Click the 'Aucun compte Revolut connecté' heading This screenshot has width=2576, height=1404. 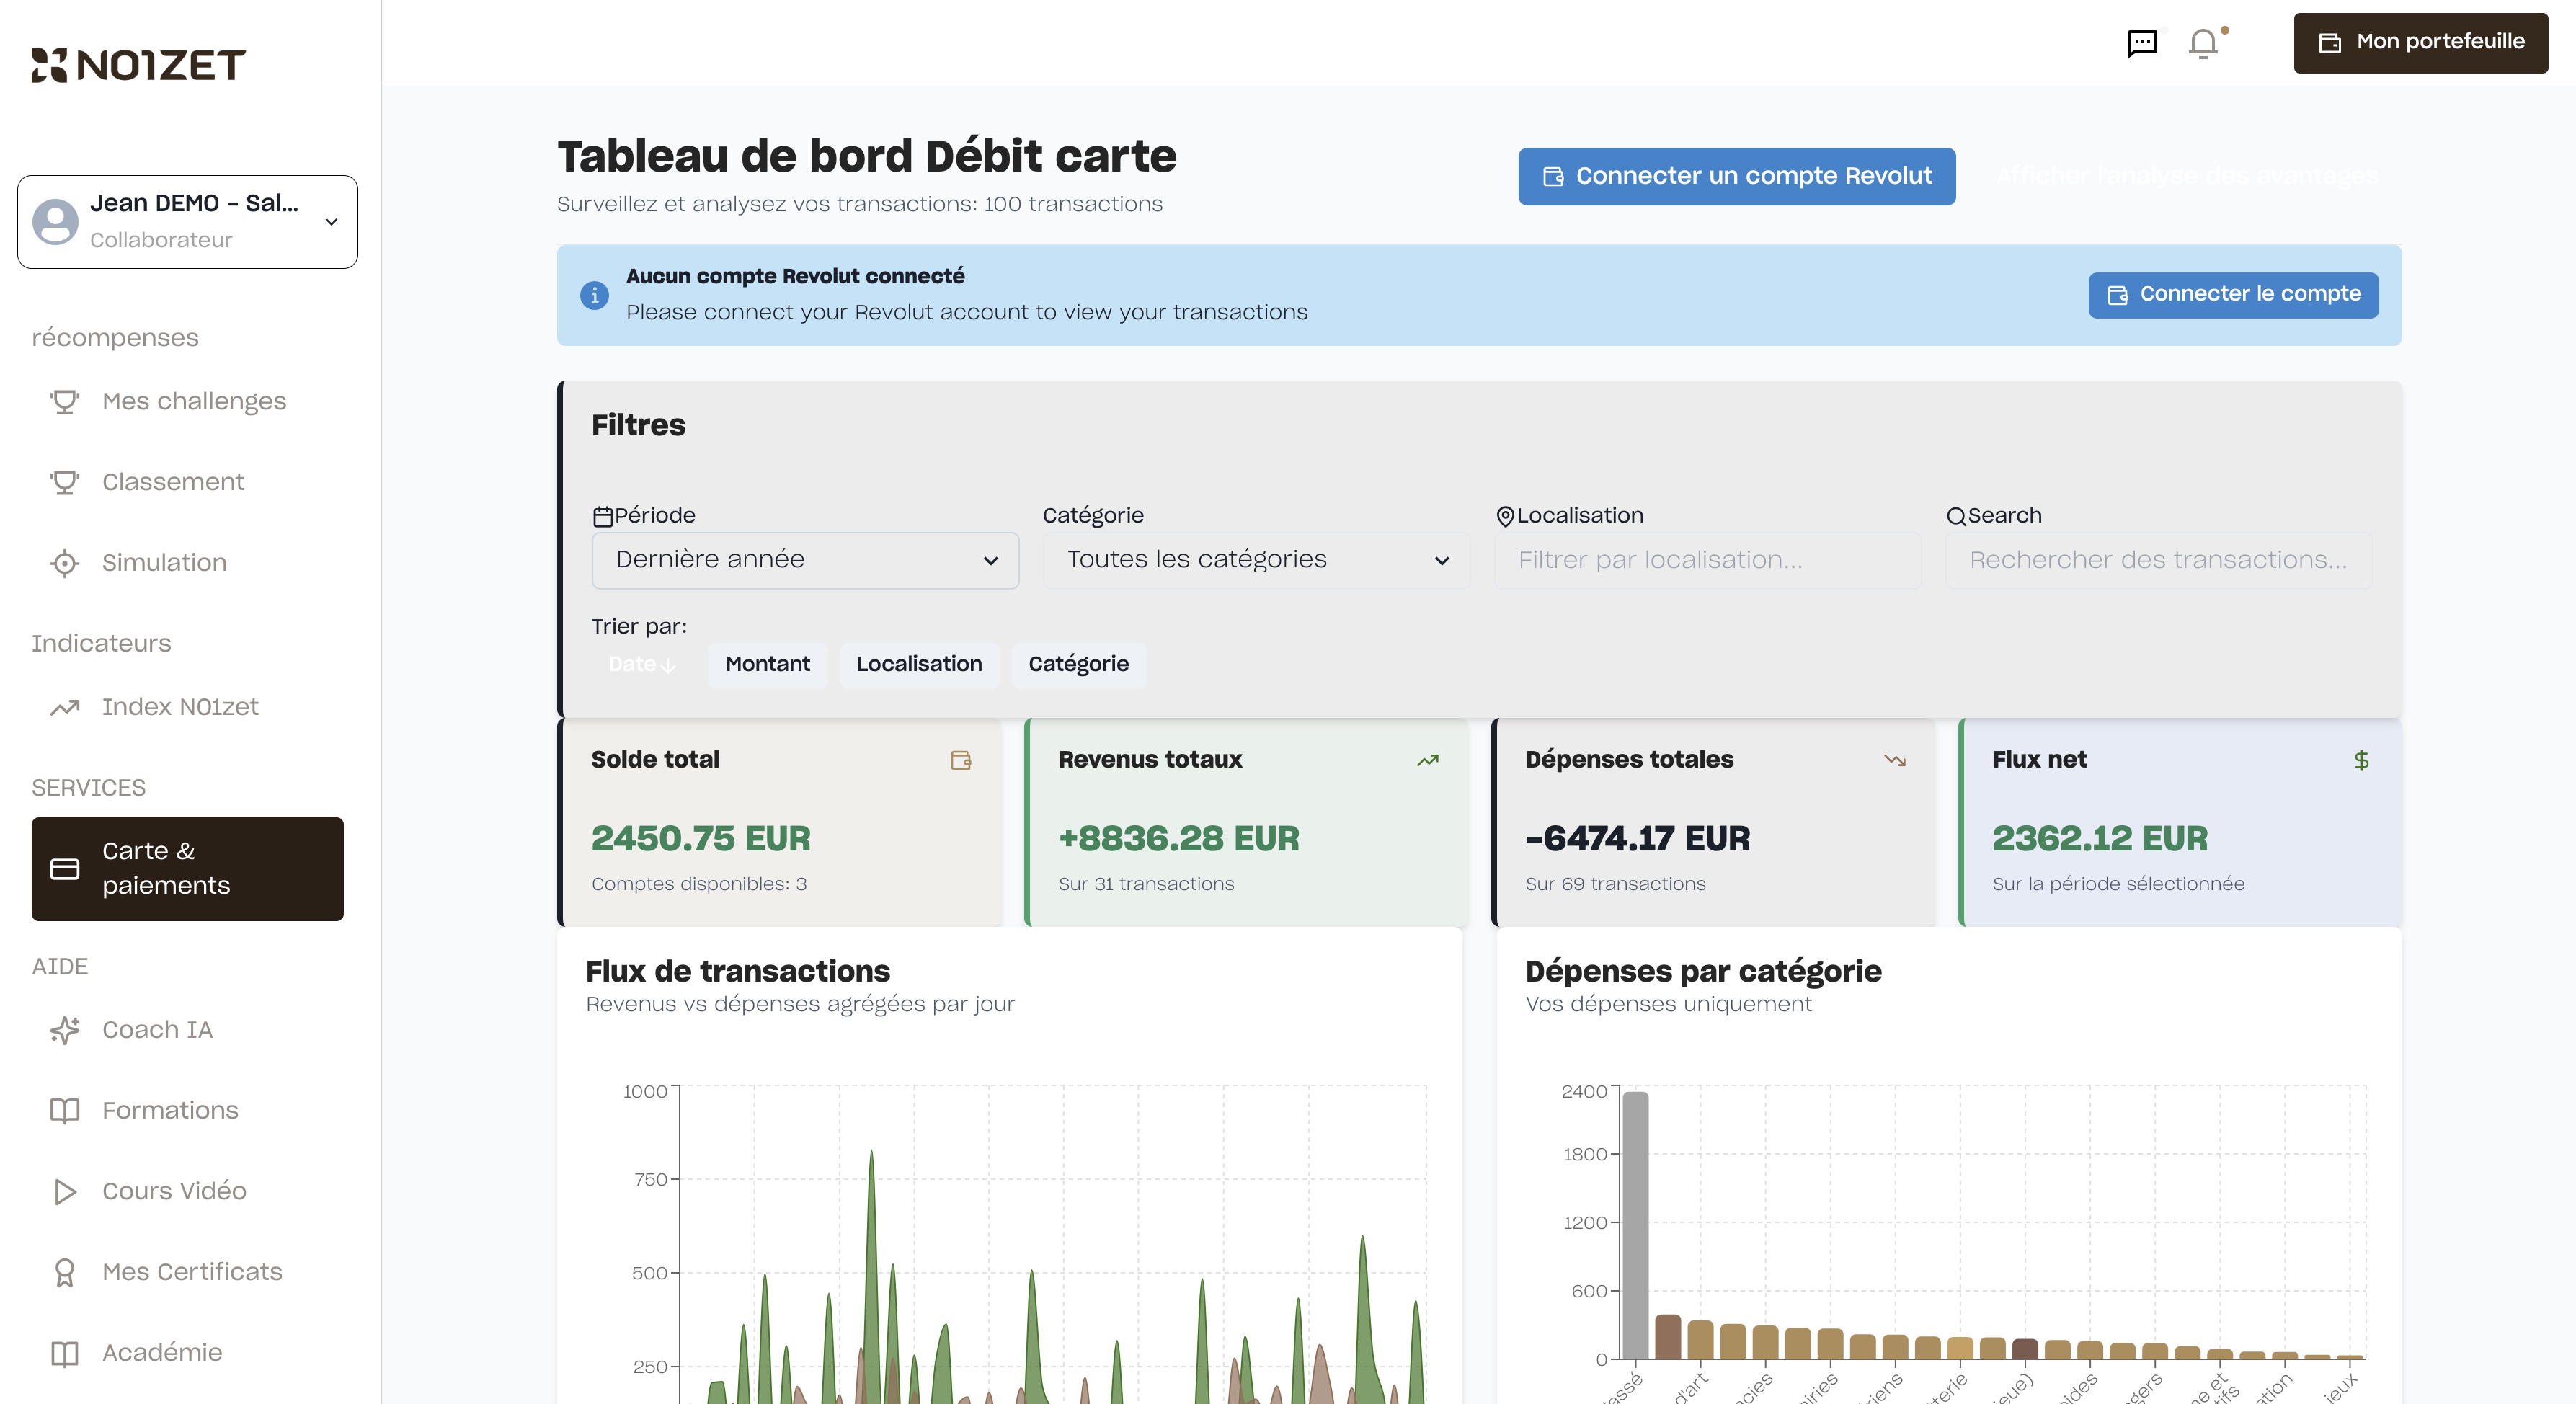coord(795,276)
